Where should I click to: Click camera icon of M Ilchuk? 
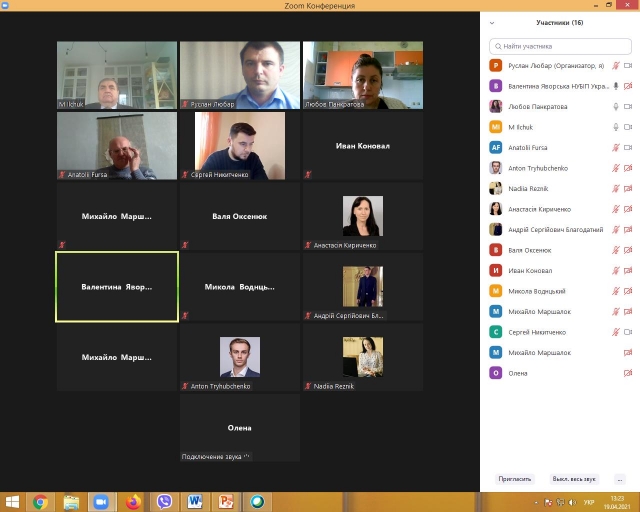(628, 127)
